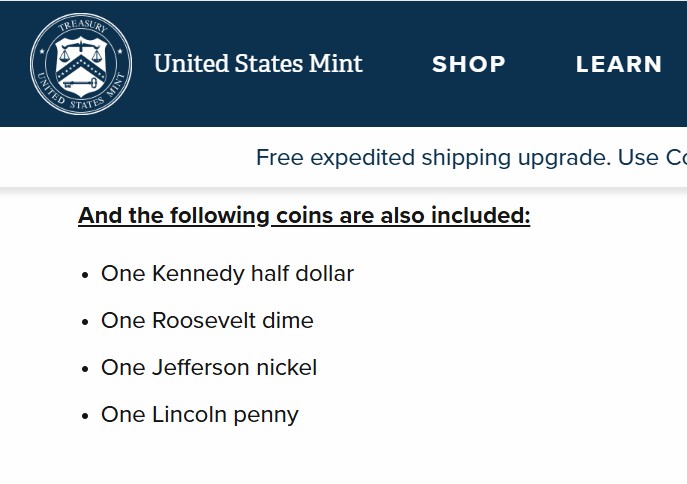Viewport: 687px width, 484px height.
Task: Go to the United States Mint home link
Action: point(258,64)
